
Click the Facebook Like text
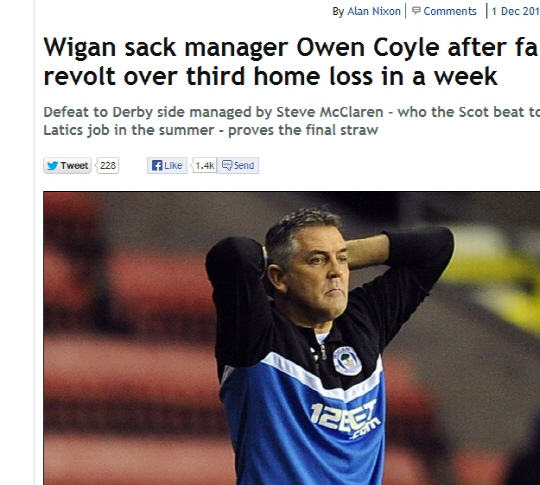coord(173,166)
